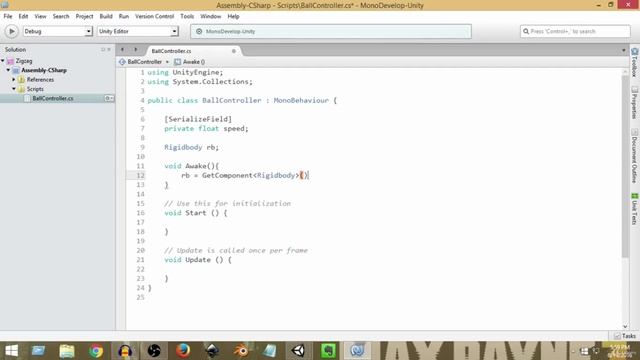Select the Scripts folder item

pos(35,89)
